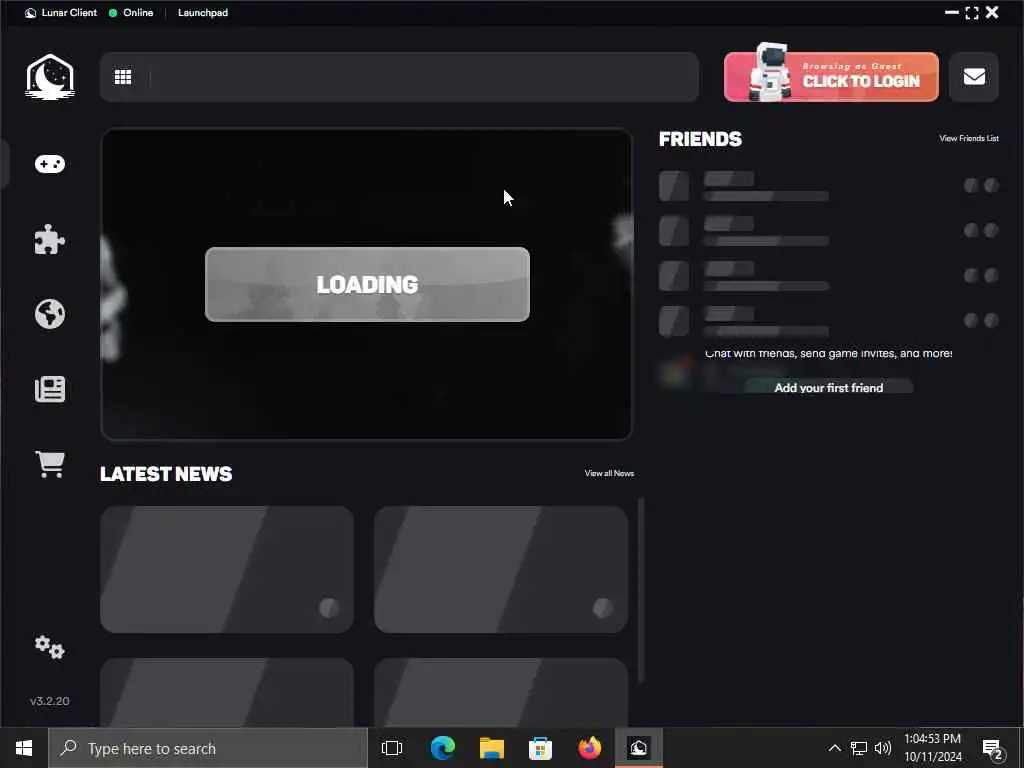Open Task View in the taskbar
Image resolution: width=1024 pixels, height=768 pixels.
392,748
